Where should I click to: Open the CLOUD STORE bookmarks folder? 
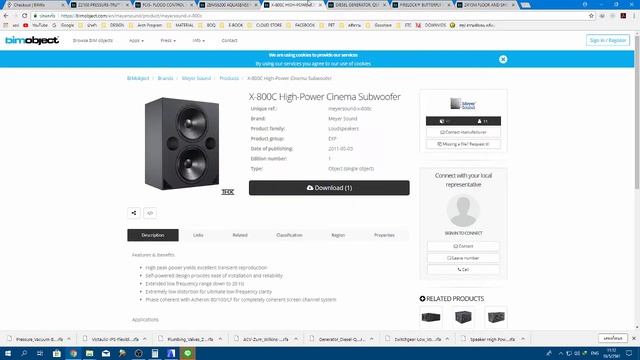[265, 25]
